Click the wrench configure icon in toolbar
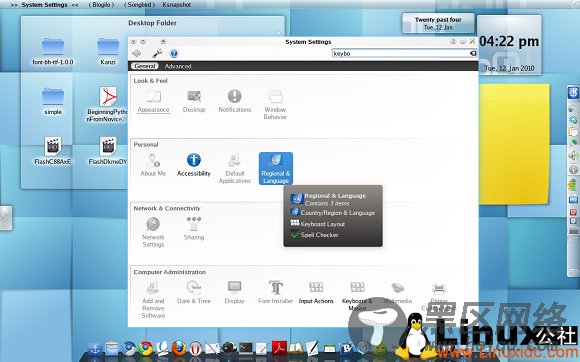The width and height of the screenshot is (580, 362). coord(157,54)
